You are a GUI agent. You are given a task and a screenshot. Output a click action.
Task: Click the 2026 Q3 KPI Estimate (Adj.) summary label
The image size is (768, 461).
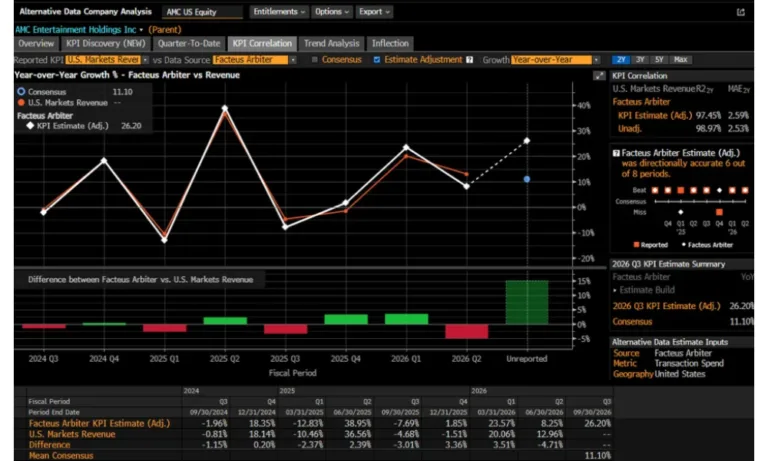pos(666,306)
